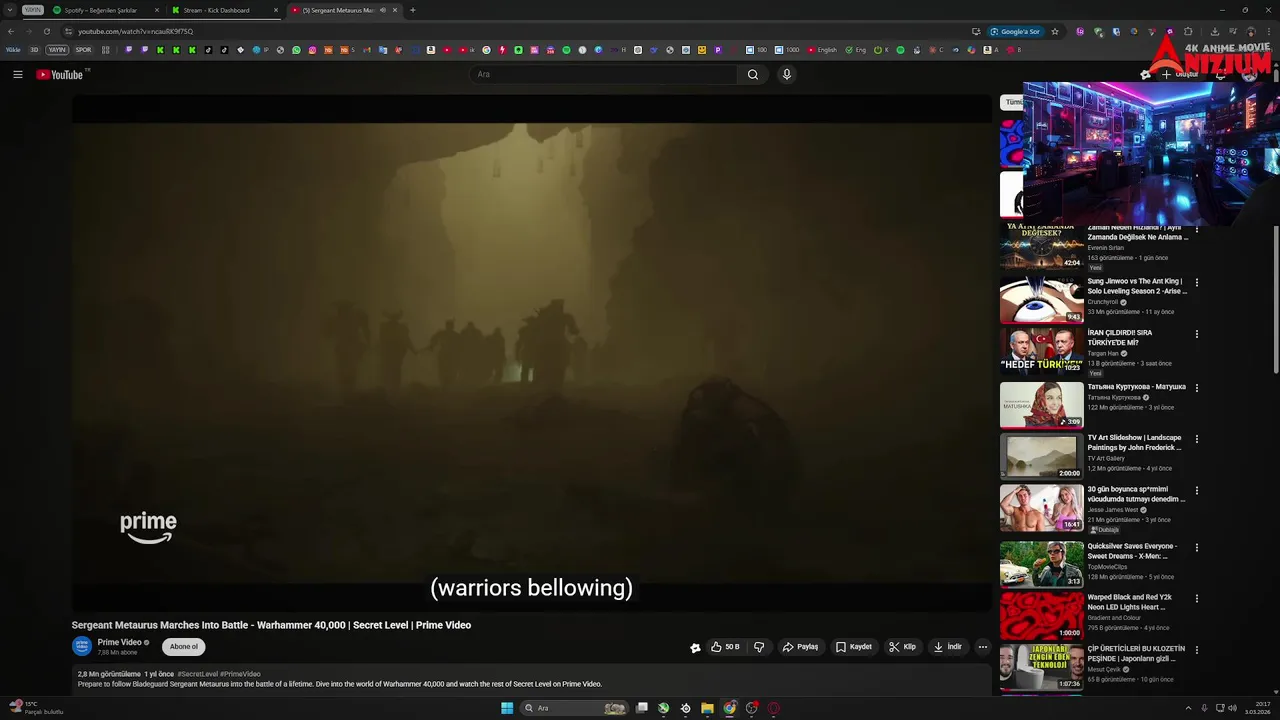
Task: Open Prime Video channel name link
Action: [119, 642]
